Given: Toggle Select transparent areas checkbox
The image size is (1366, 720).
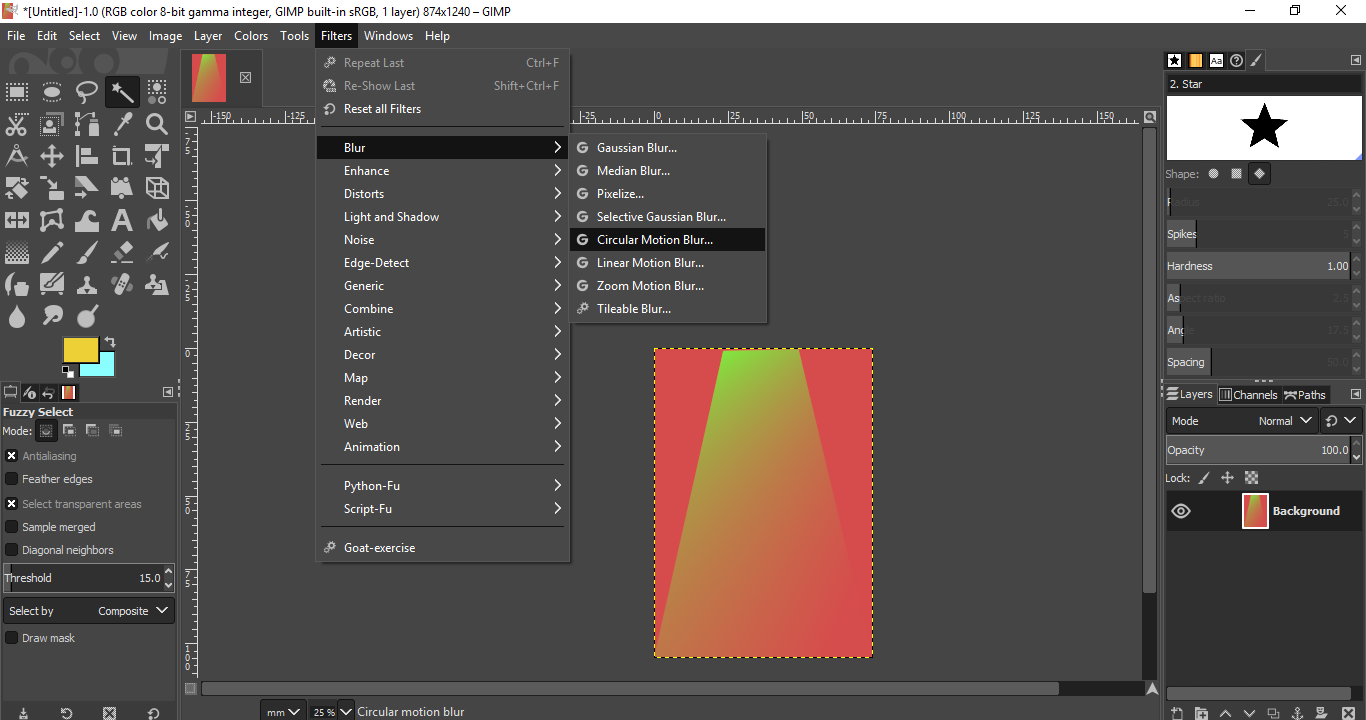Looking at the screenshot, I should (x=12, y=504).
